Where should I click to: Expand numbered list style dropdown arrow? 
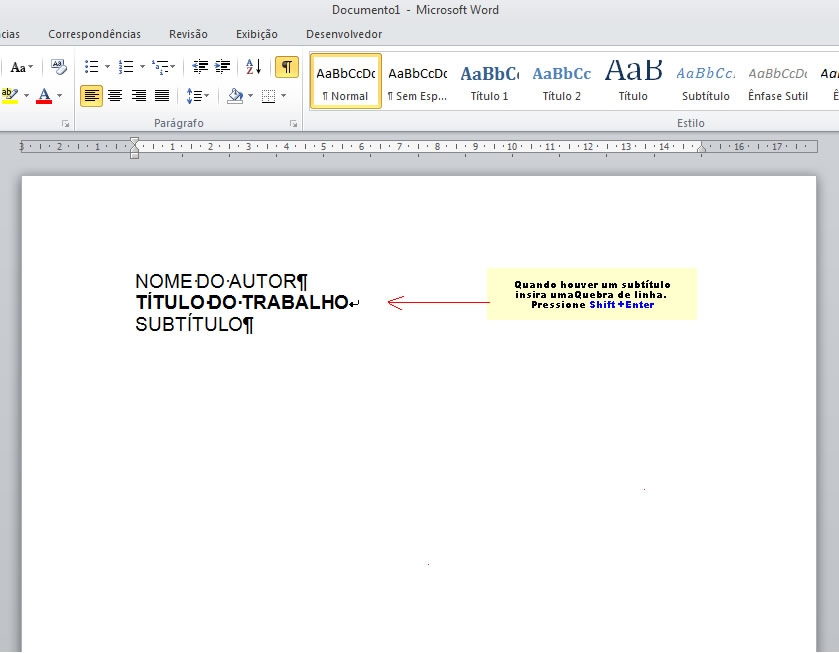pos(142,67)
